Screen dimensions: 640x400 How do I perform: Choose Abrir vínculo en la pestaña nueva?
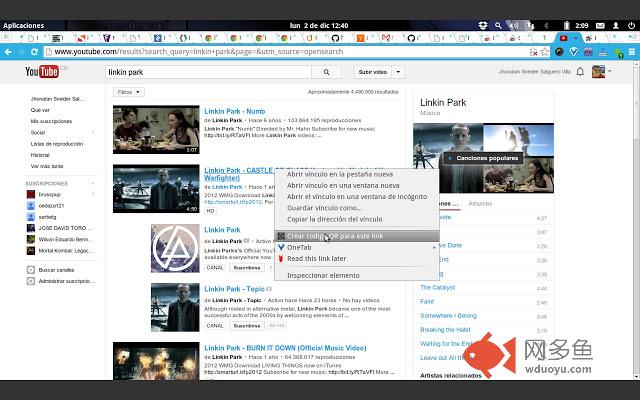point(340,174)
